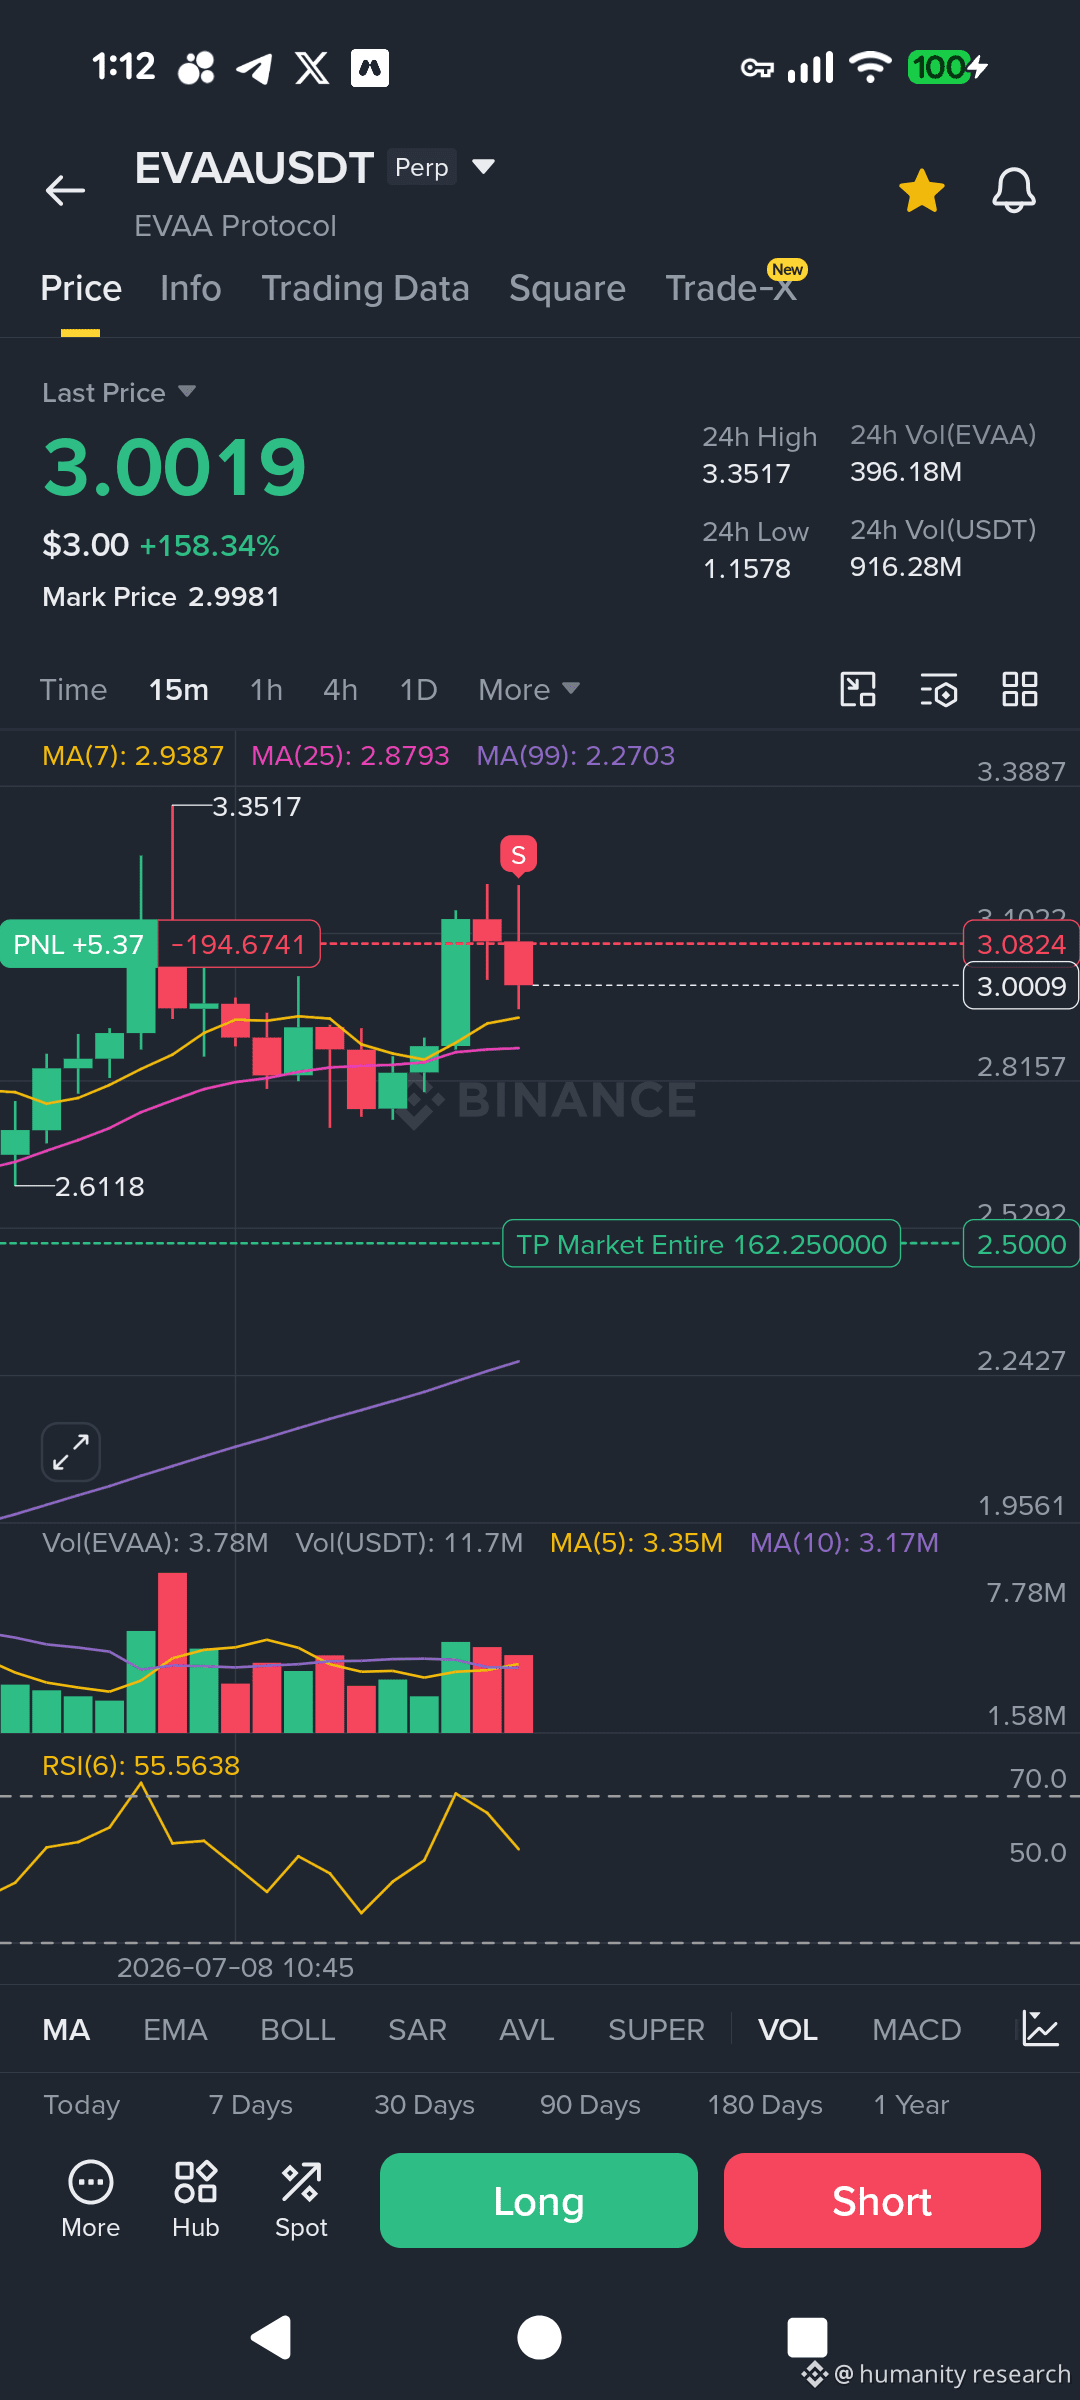The width and height of the screenshot is (1080, 2400).
Task: Tap the Android recent apps button
Action: [807, 2337]
